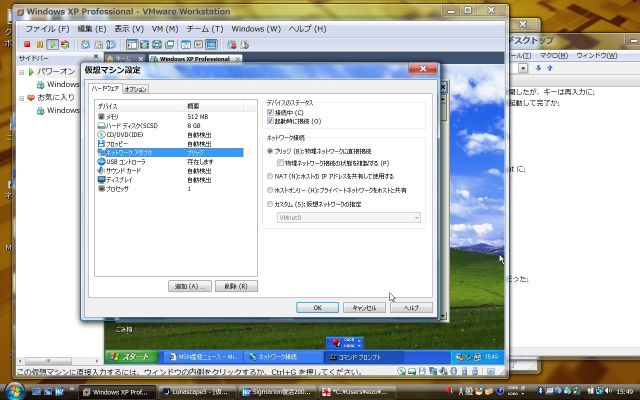Screen dimensions: 640x400
Task: Click the Take Snapshot toolbar icon
Action: (85, 44)
